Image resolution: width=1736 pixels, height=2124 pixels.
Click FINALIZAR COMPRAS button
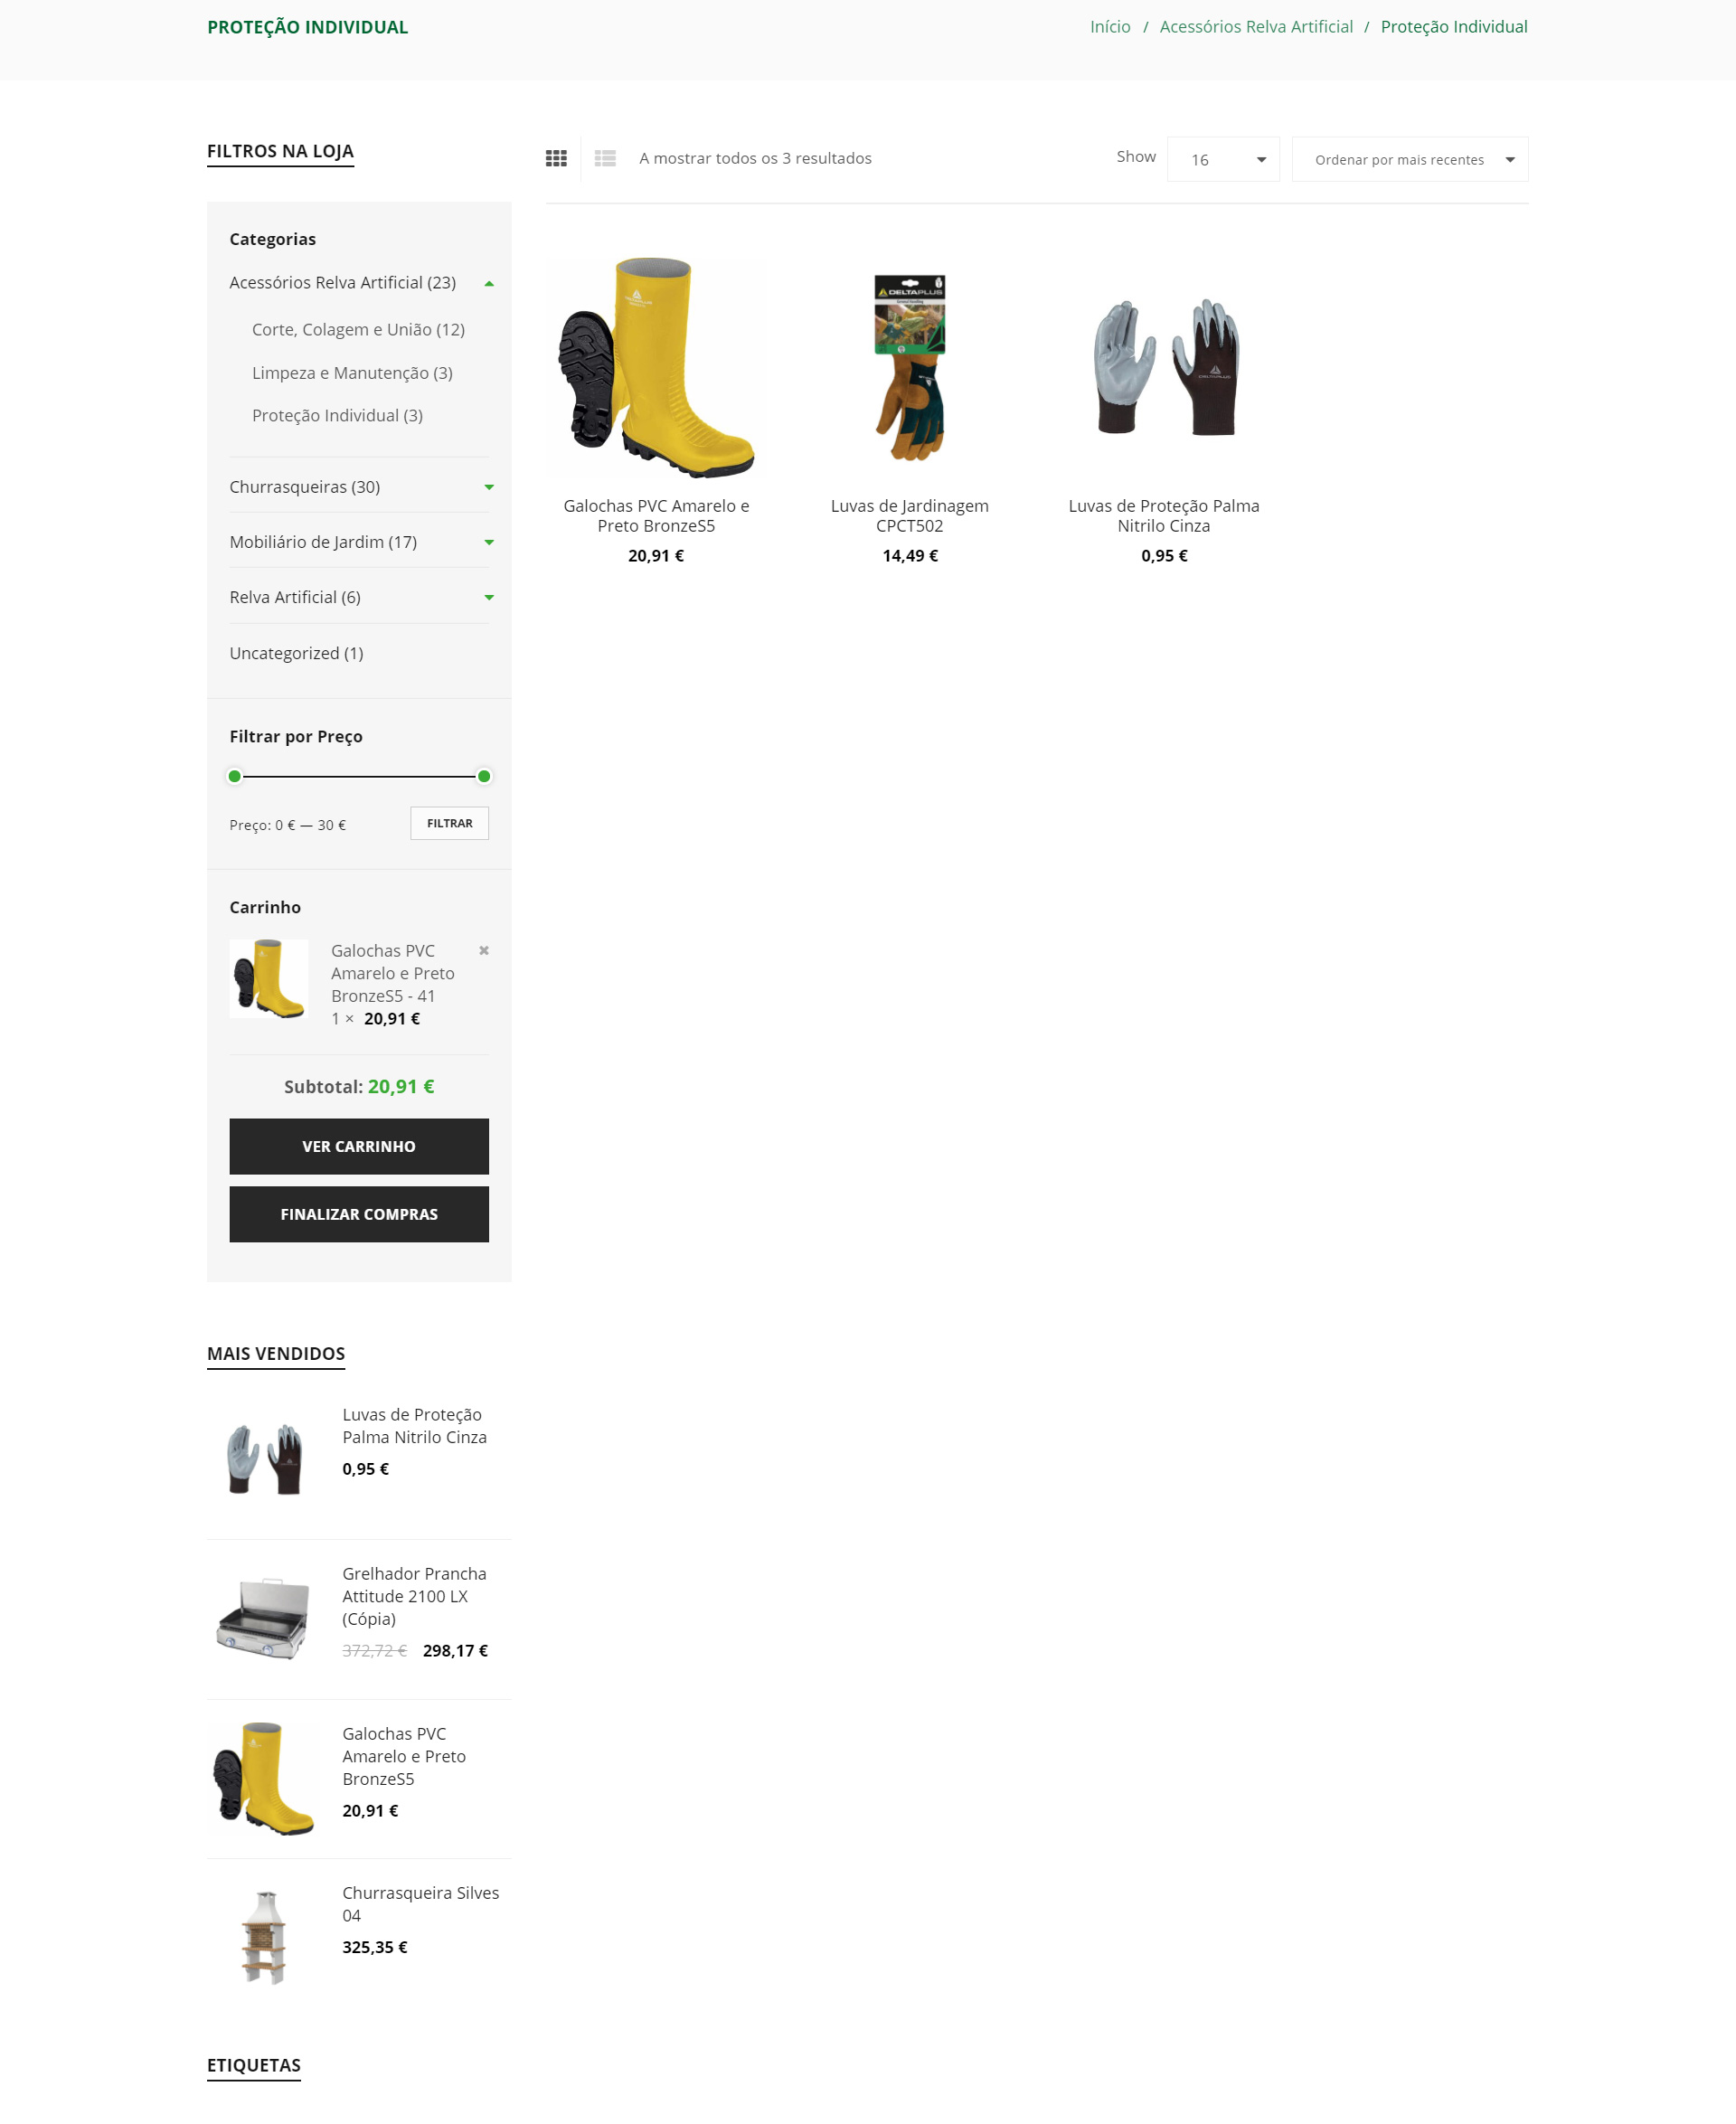[x=359, y=1214]
